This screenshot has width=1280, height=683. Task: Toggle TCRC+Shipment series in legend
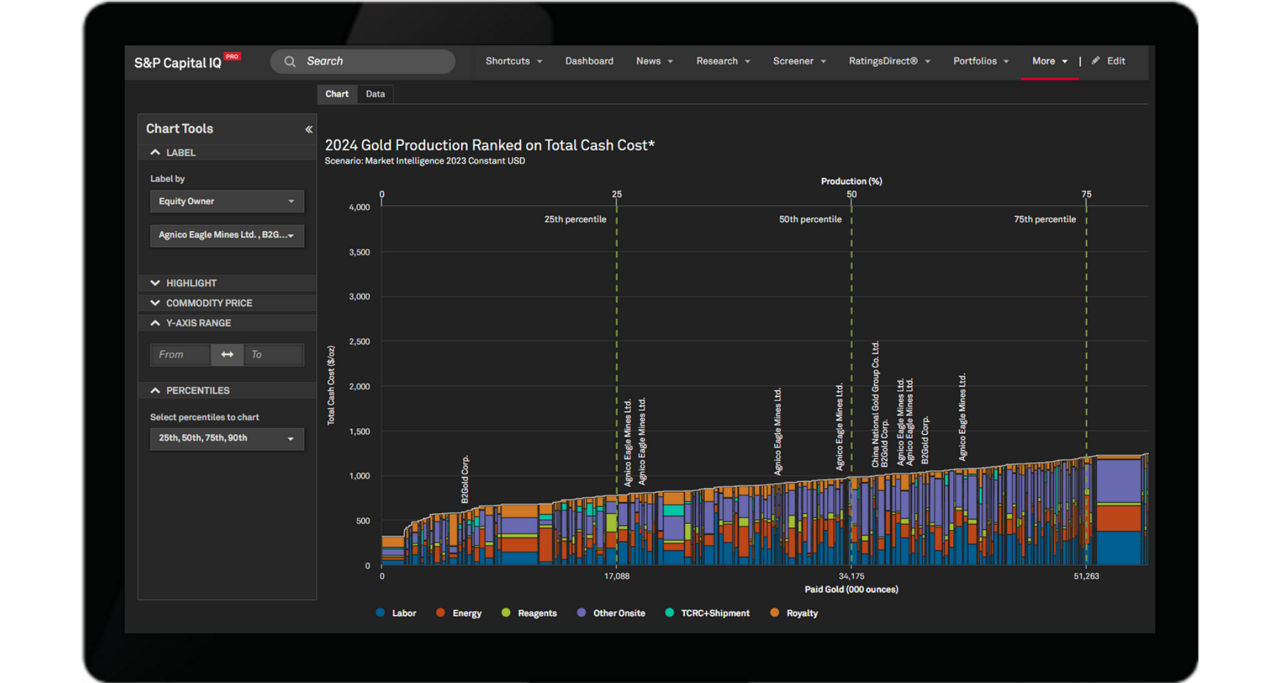click(707, 613)
